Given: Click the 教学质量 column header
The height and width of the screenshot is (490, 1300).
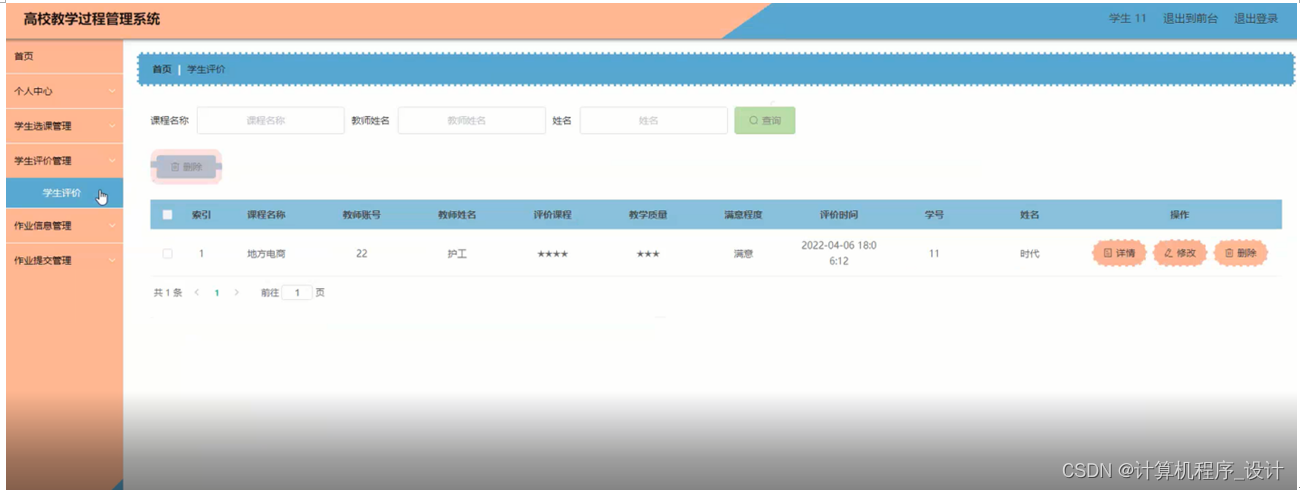Looking at the screenshot, I should (x=648, y=215).
